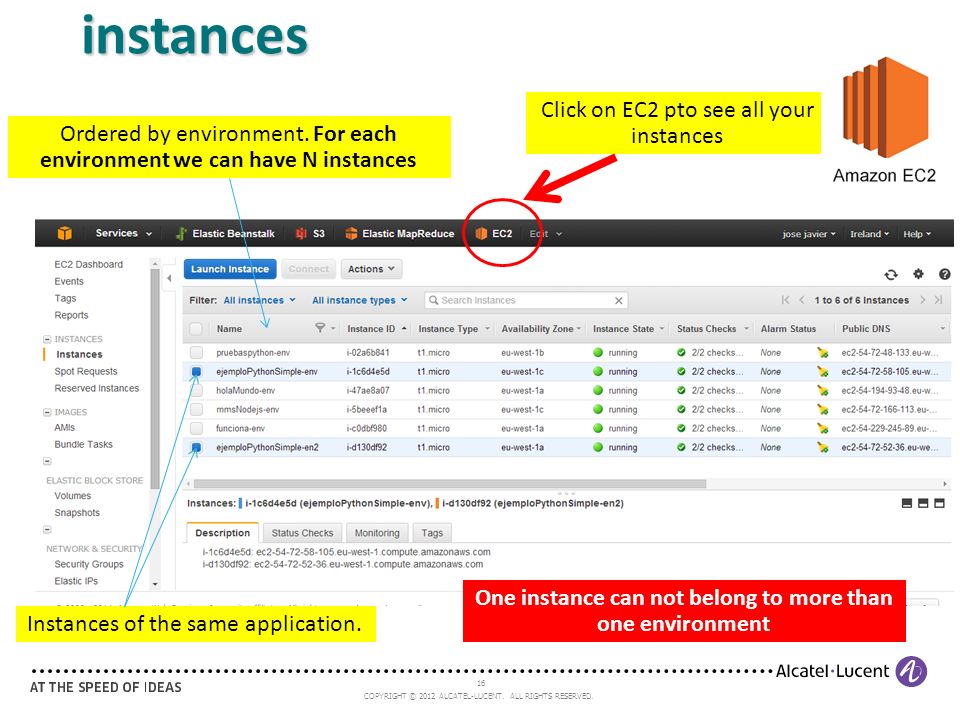This screenshot has height=720, width=960.
Task: Open Elastic IPs in the sidebar
Action: pyautogui.click(x=76, y=581)
